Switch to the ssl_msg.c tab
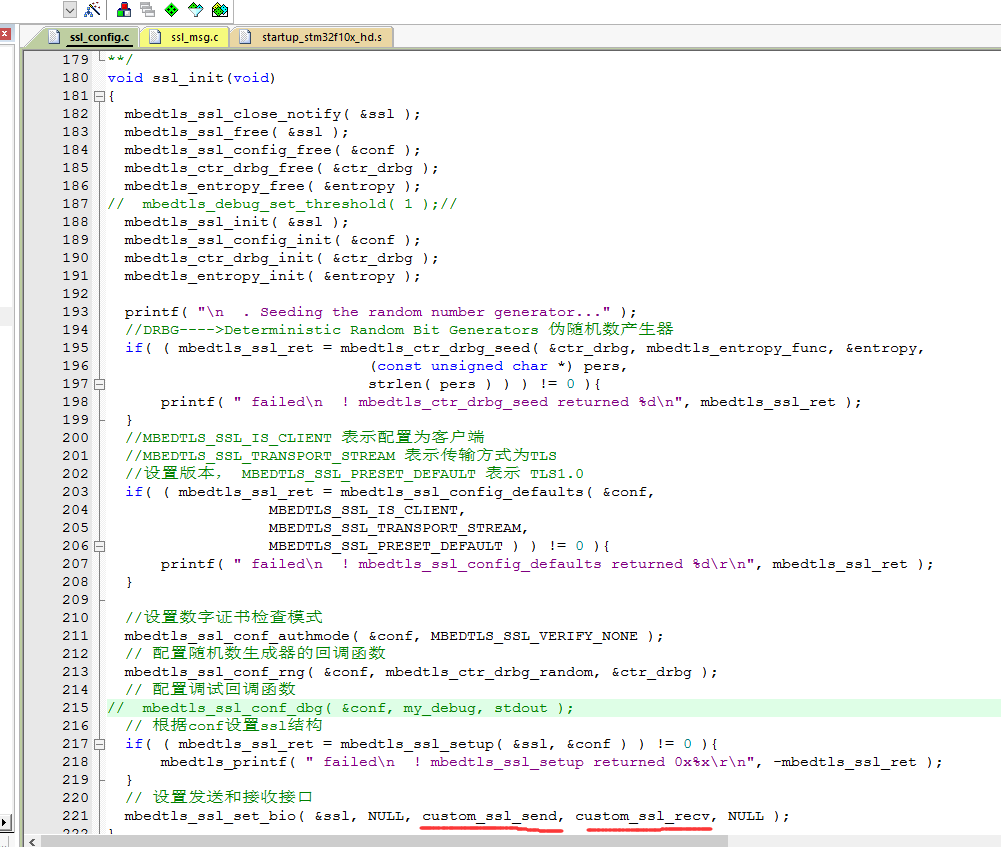 [x=186, y=37]
